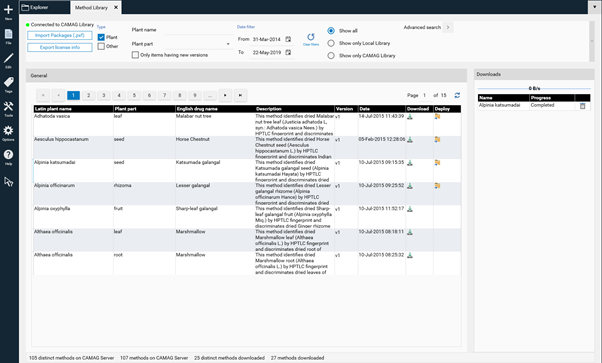Switch to the Explorer tab
Viewport: 602px width, 363px height.
[45, 7]
